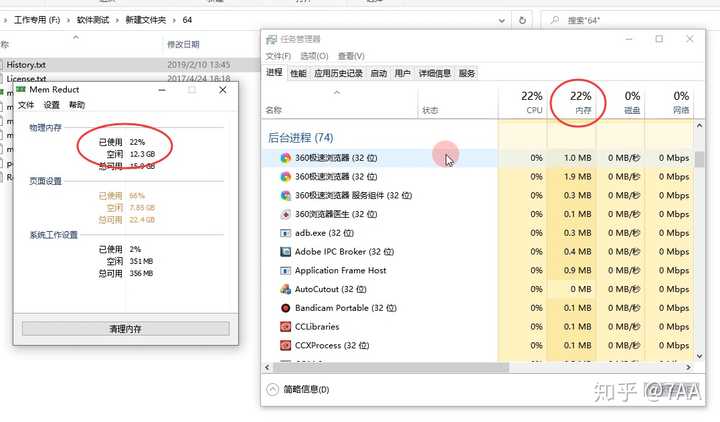Click the 新建文件夹 breadcrumb segment
This screenshot has width=720, height=422.
146,20
